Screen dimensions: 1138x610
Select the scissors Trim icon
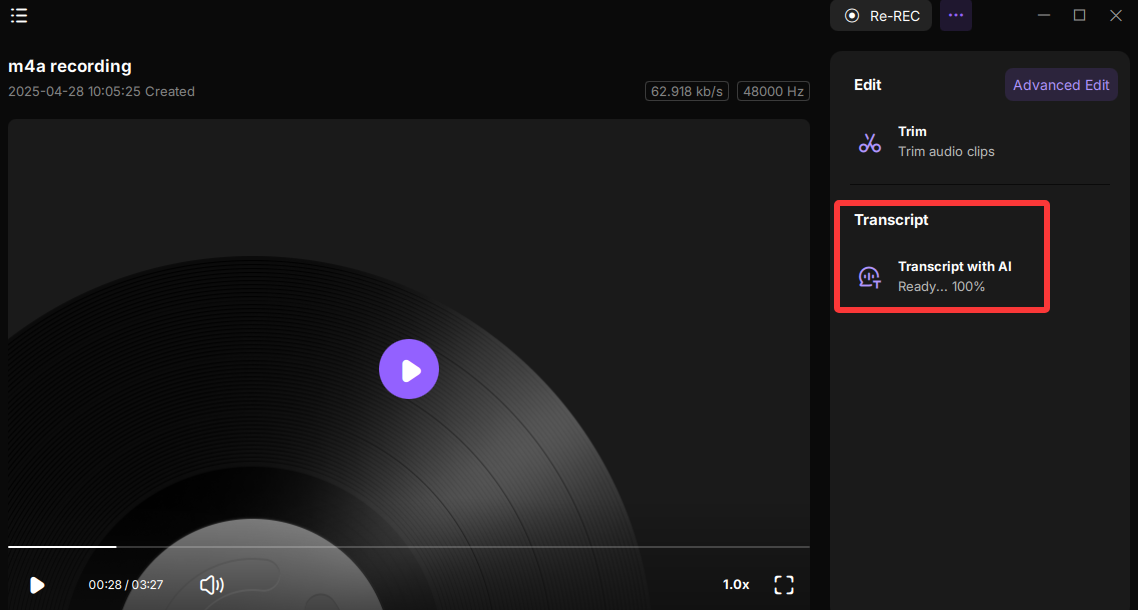coord(870,142)
